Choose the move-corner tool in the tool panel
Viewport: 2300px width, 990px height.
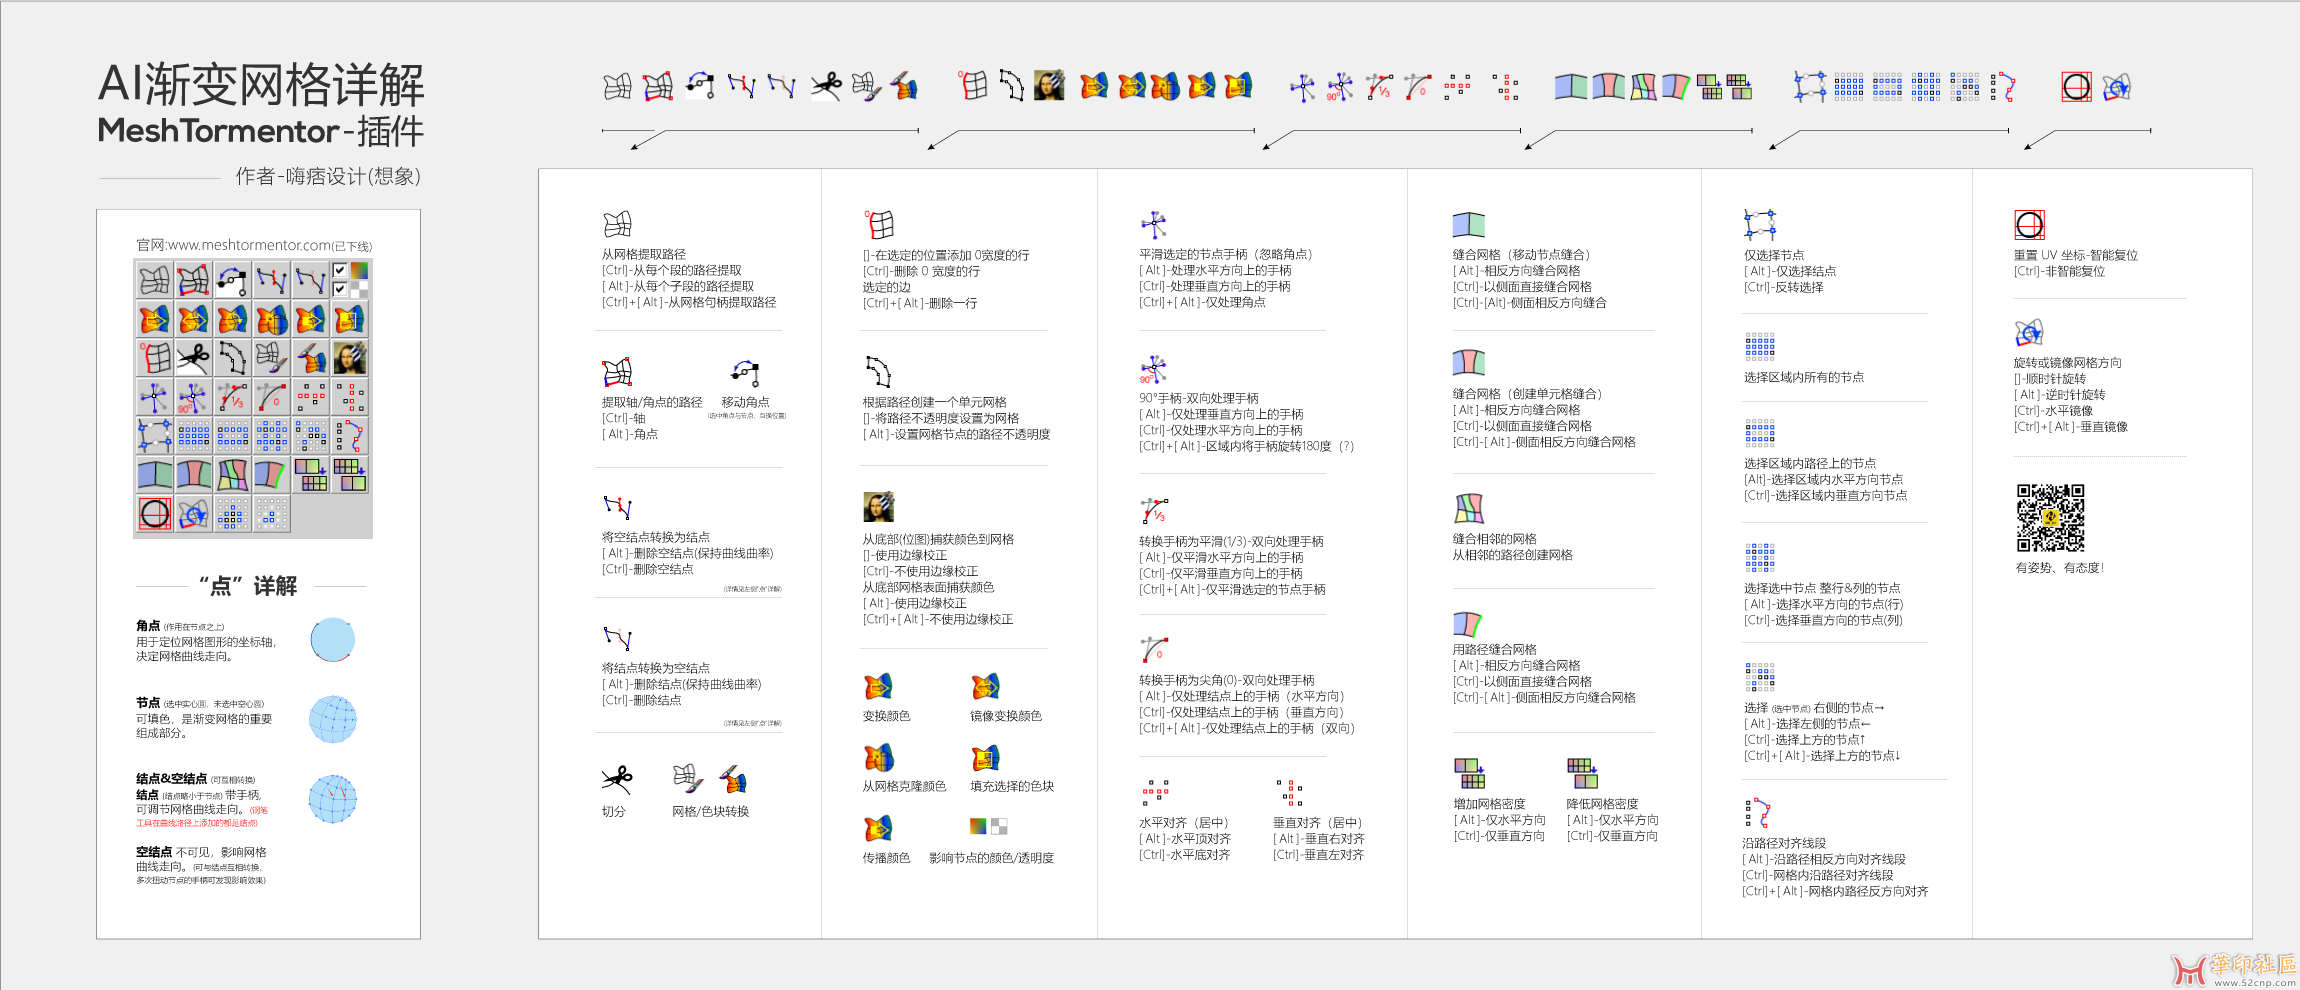click(232, 281)
